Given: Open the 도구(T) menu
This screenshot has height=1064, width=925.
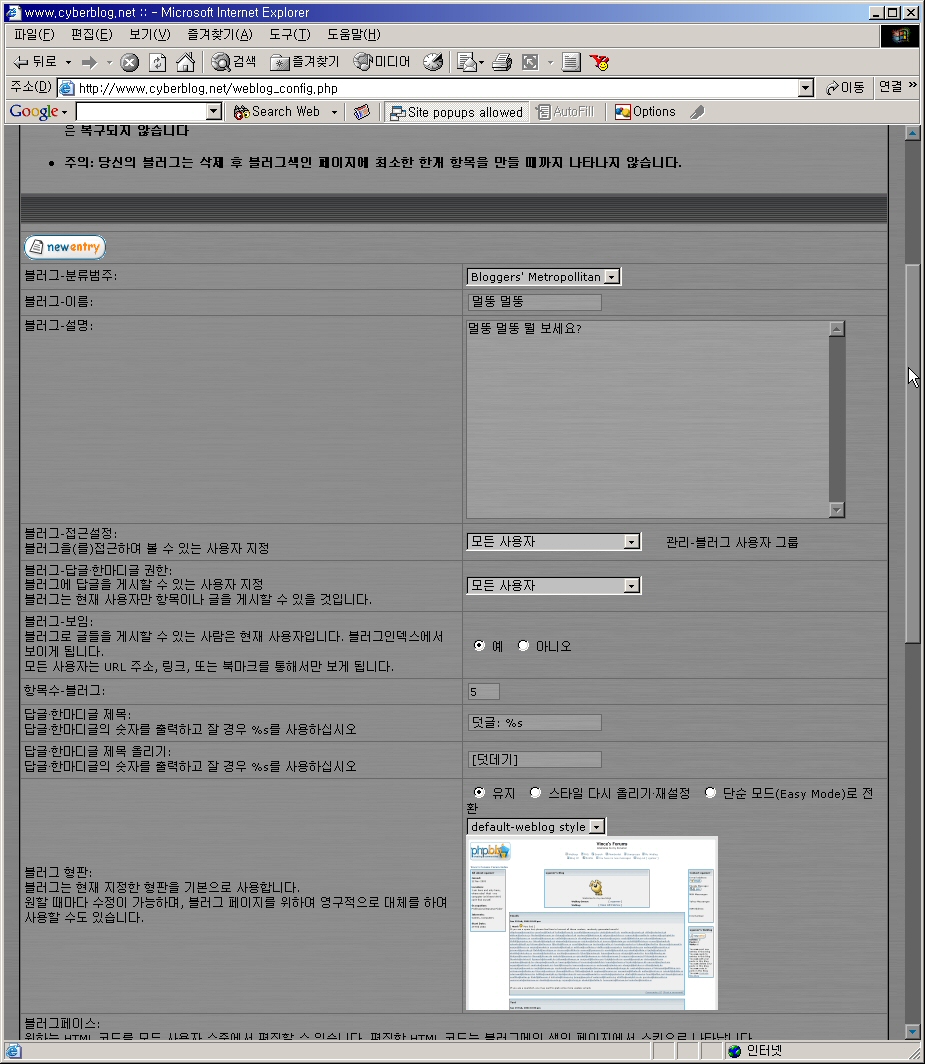Looking at the screenshot, I should coord(289,35).
